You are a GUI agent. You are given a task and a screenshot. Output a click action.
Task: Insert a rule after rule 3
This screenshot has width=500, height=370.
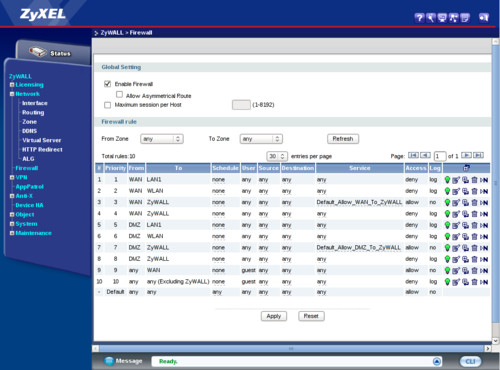[465, 203]
